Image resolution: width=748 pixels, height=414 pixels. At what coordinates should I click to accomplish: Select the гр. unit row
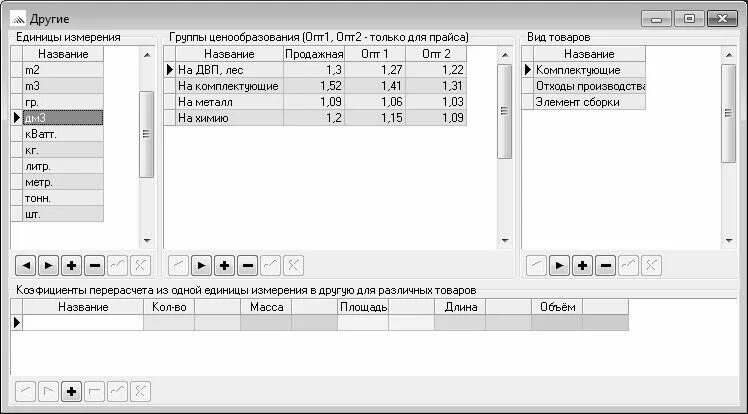pos(63,102)
